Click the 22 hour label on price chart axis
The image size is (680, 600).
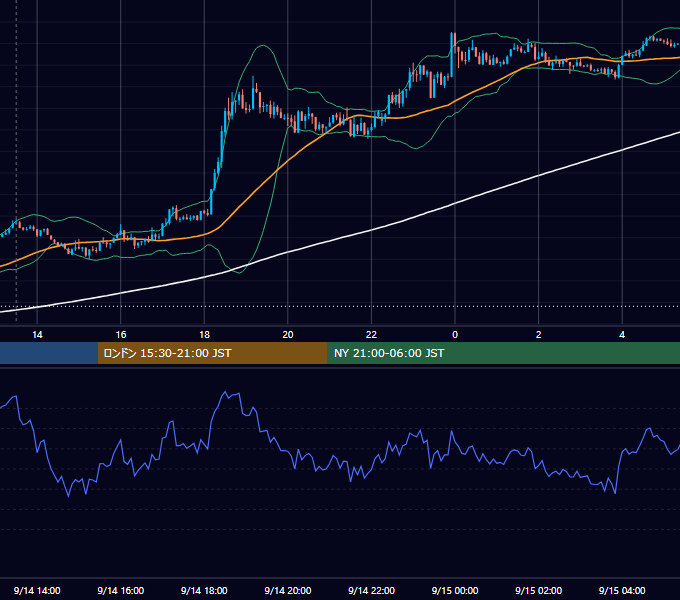point(371,335)
